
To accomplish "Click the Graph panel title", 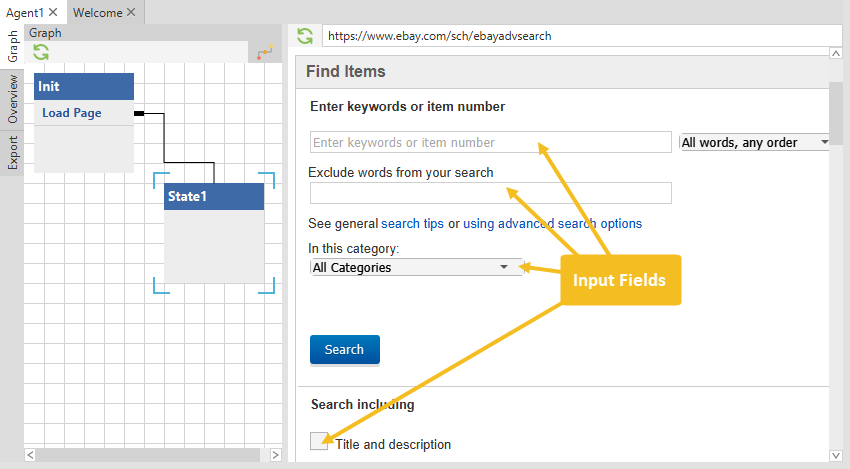I will point(46,33).
